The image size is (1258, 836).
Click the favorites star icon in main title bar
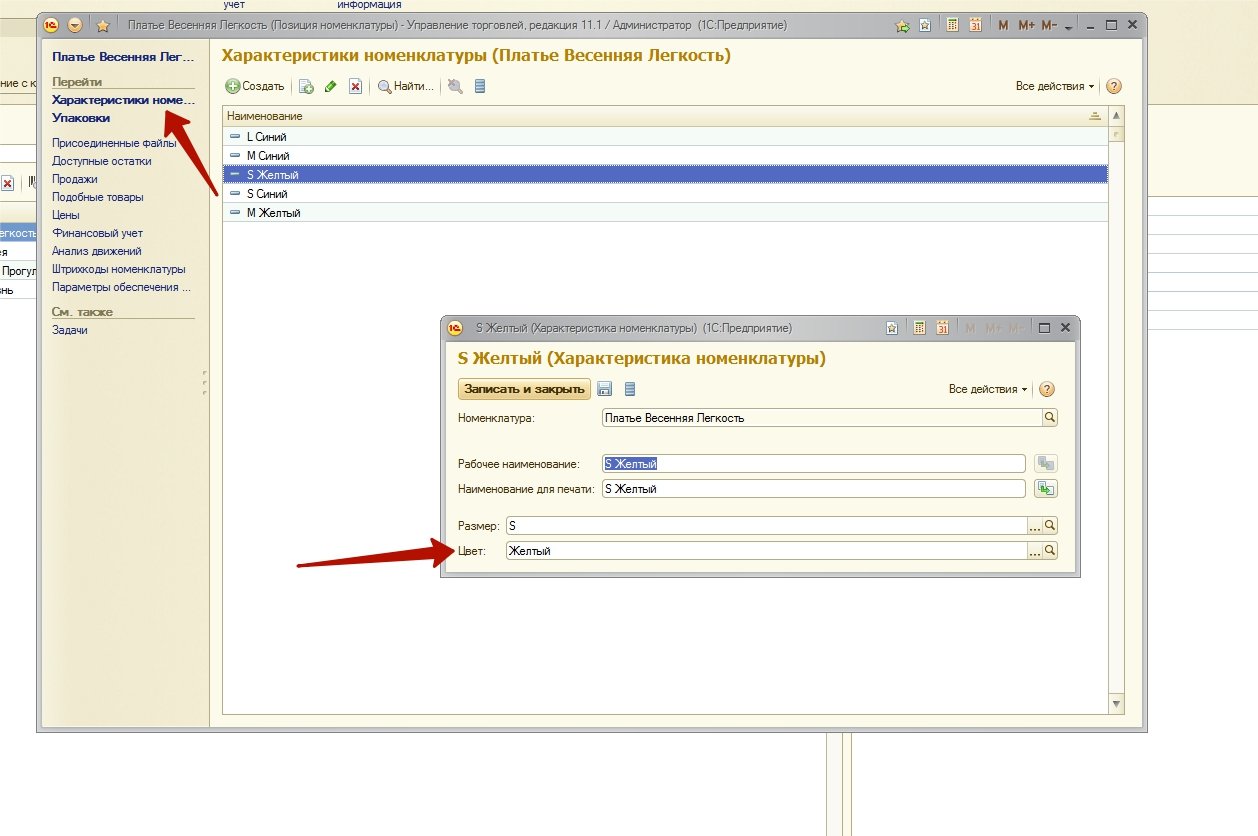[102, 26]
